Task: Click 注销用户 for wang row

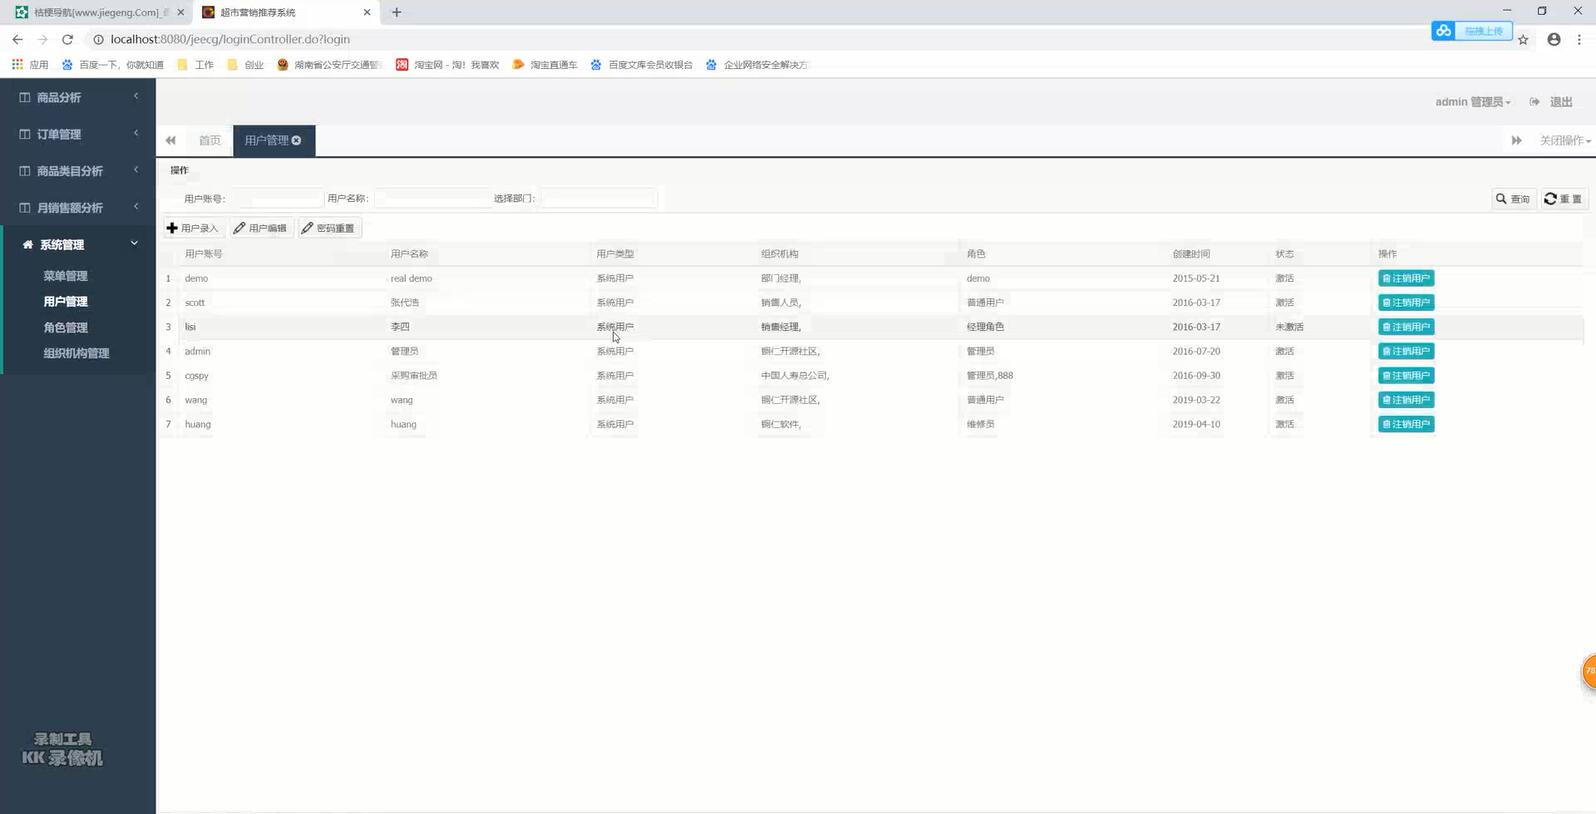Action: click(x=1406, y=400)
